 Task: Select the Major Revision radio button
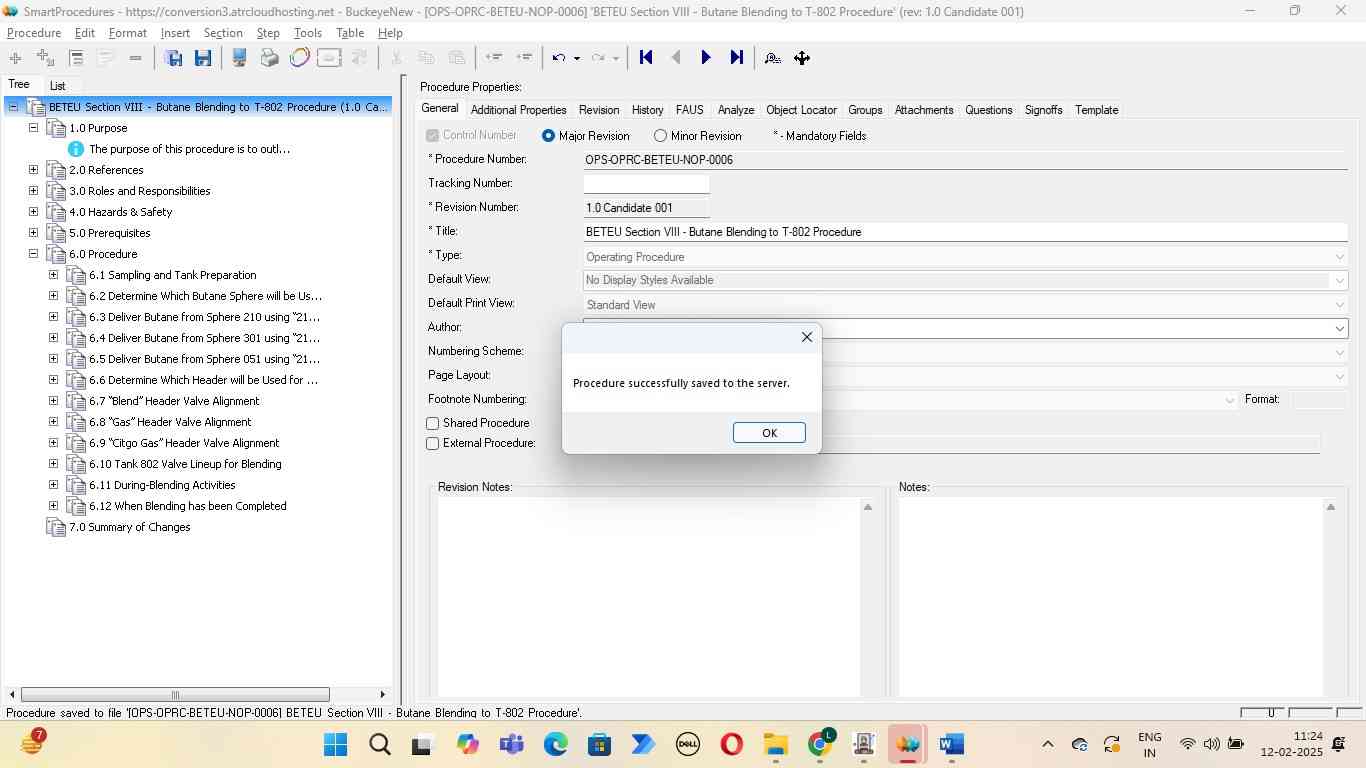pos(548,136)
